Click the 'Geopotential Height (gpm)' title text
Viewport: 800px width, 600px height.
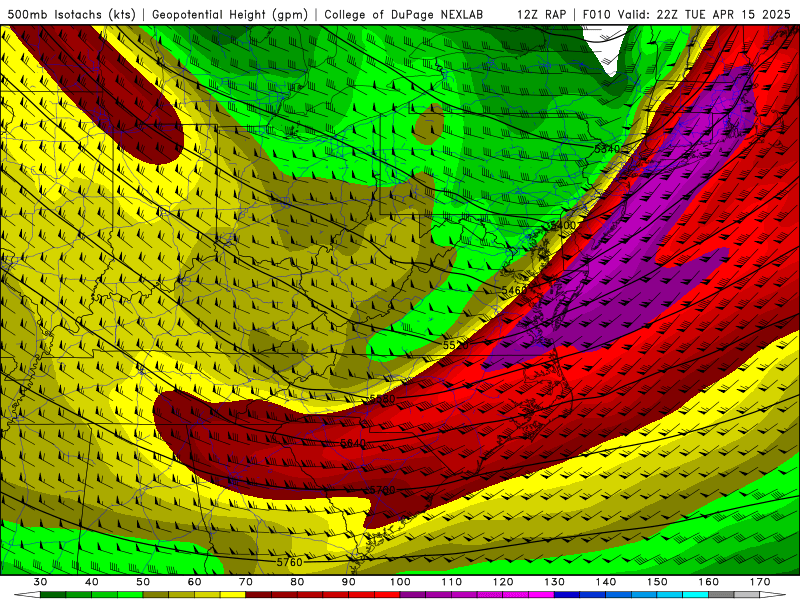tap(230, 15)
